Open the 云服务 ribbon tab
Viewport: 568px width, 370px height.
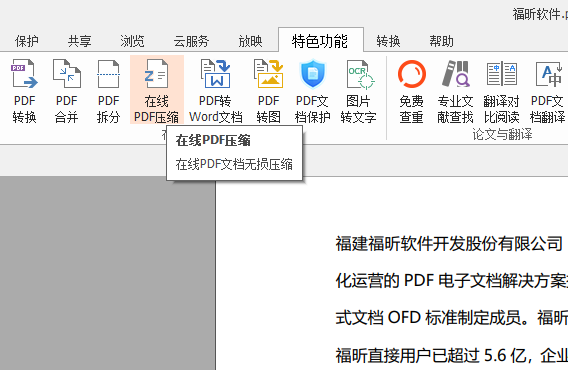(191, 41)
